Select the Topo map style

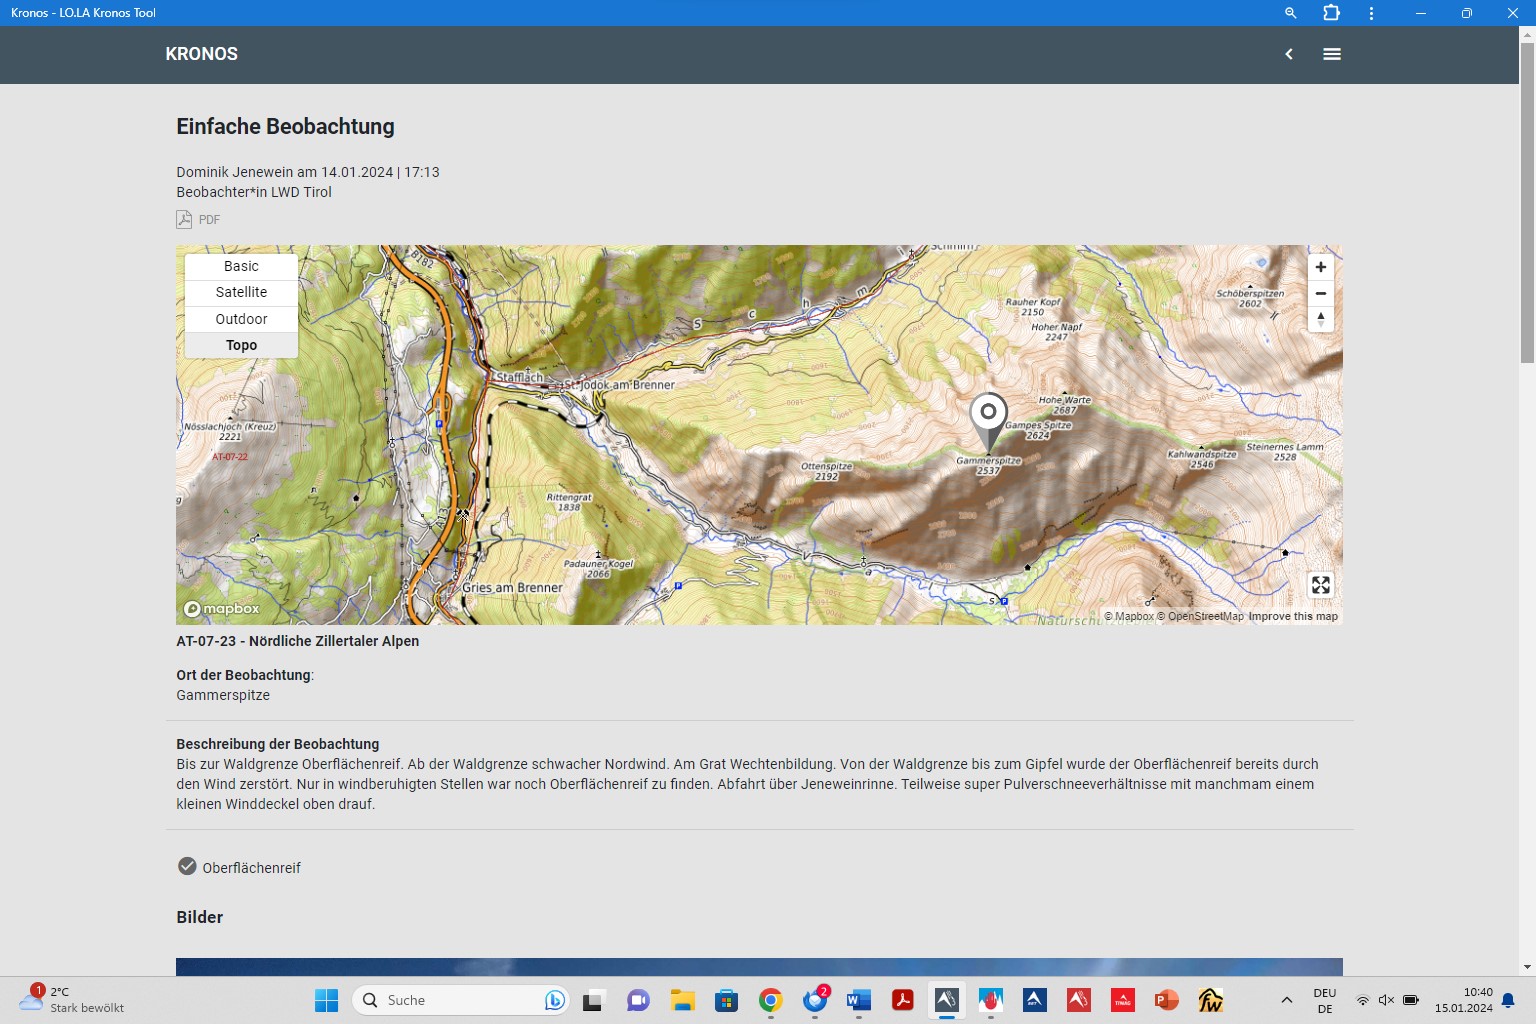(241, 345)
